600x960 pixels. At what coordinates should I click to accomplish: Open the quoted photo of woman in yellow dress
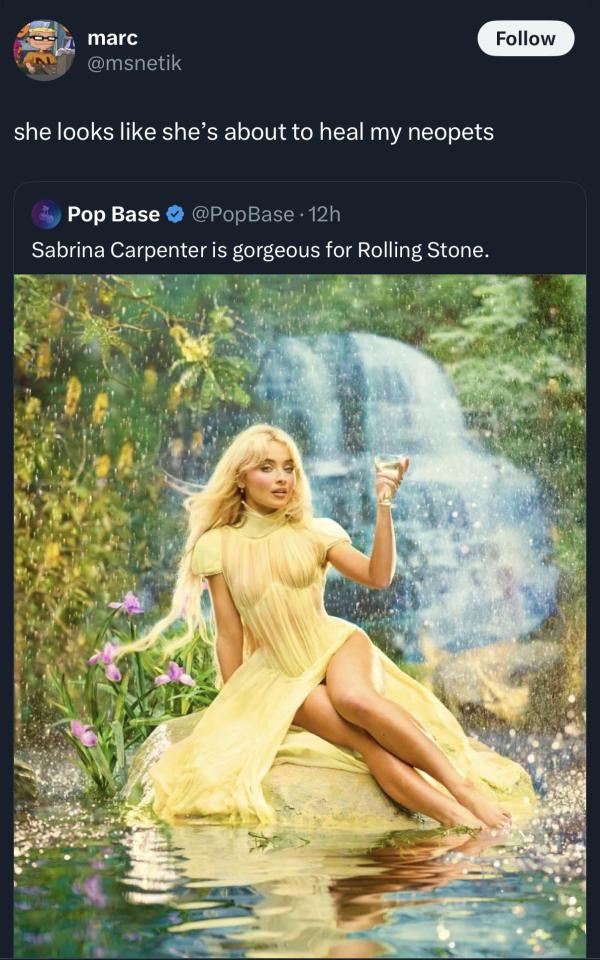(x=299, y=615)
